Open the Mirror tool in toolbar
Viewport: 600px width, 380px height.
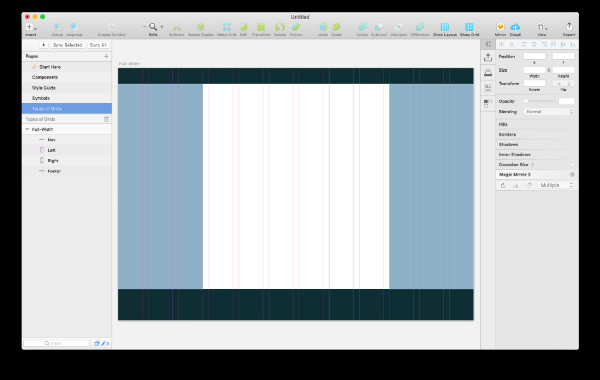coord(500,27)
